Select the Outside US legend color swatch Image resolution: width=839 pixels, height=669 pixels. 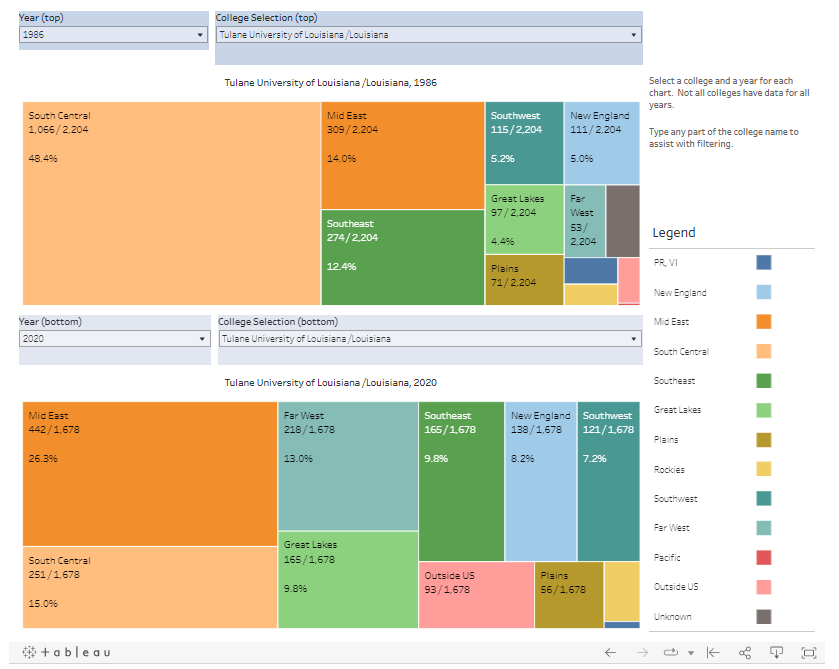coord(764,587)
